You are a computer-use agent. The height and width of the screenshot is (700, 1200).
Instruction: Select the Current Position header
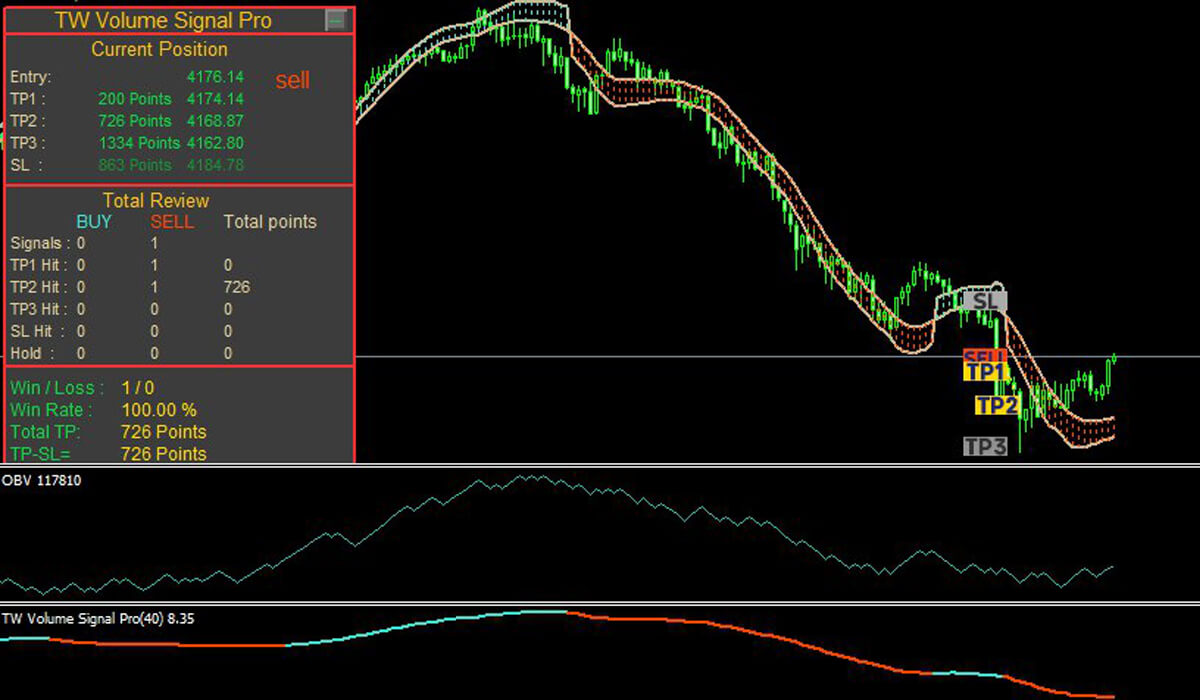coord(160,49)
